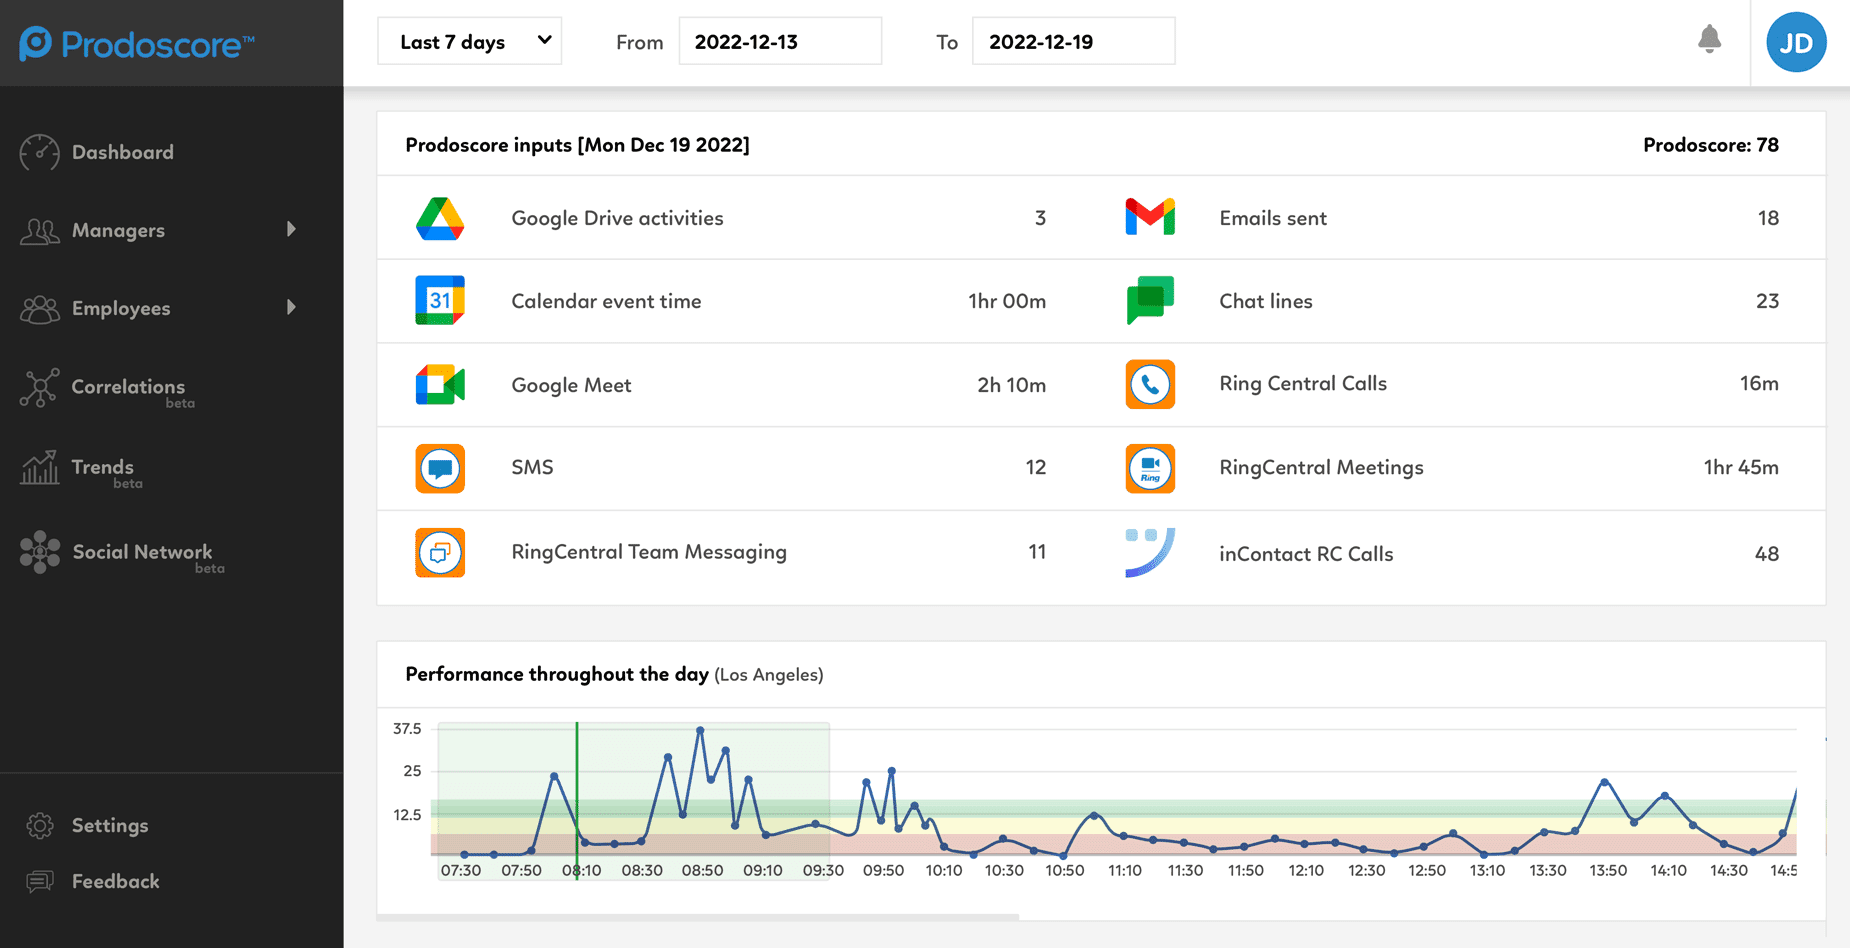Click the SMS icon
The width and height of the screenshot is (1850, 948).
(x=440, y=468)
